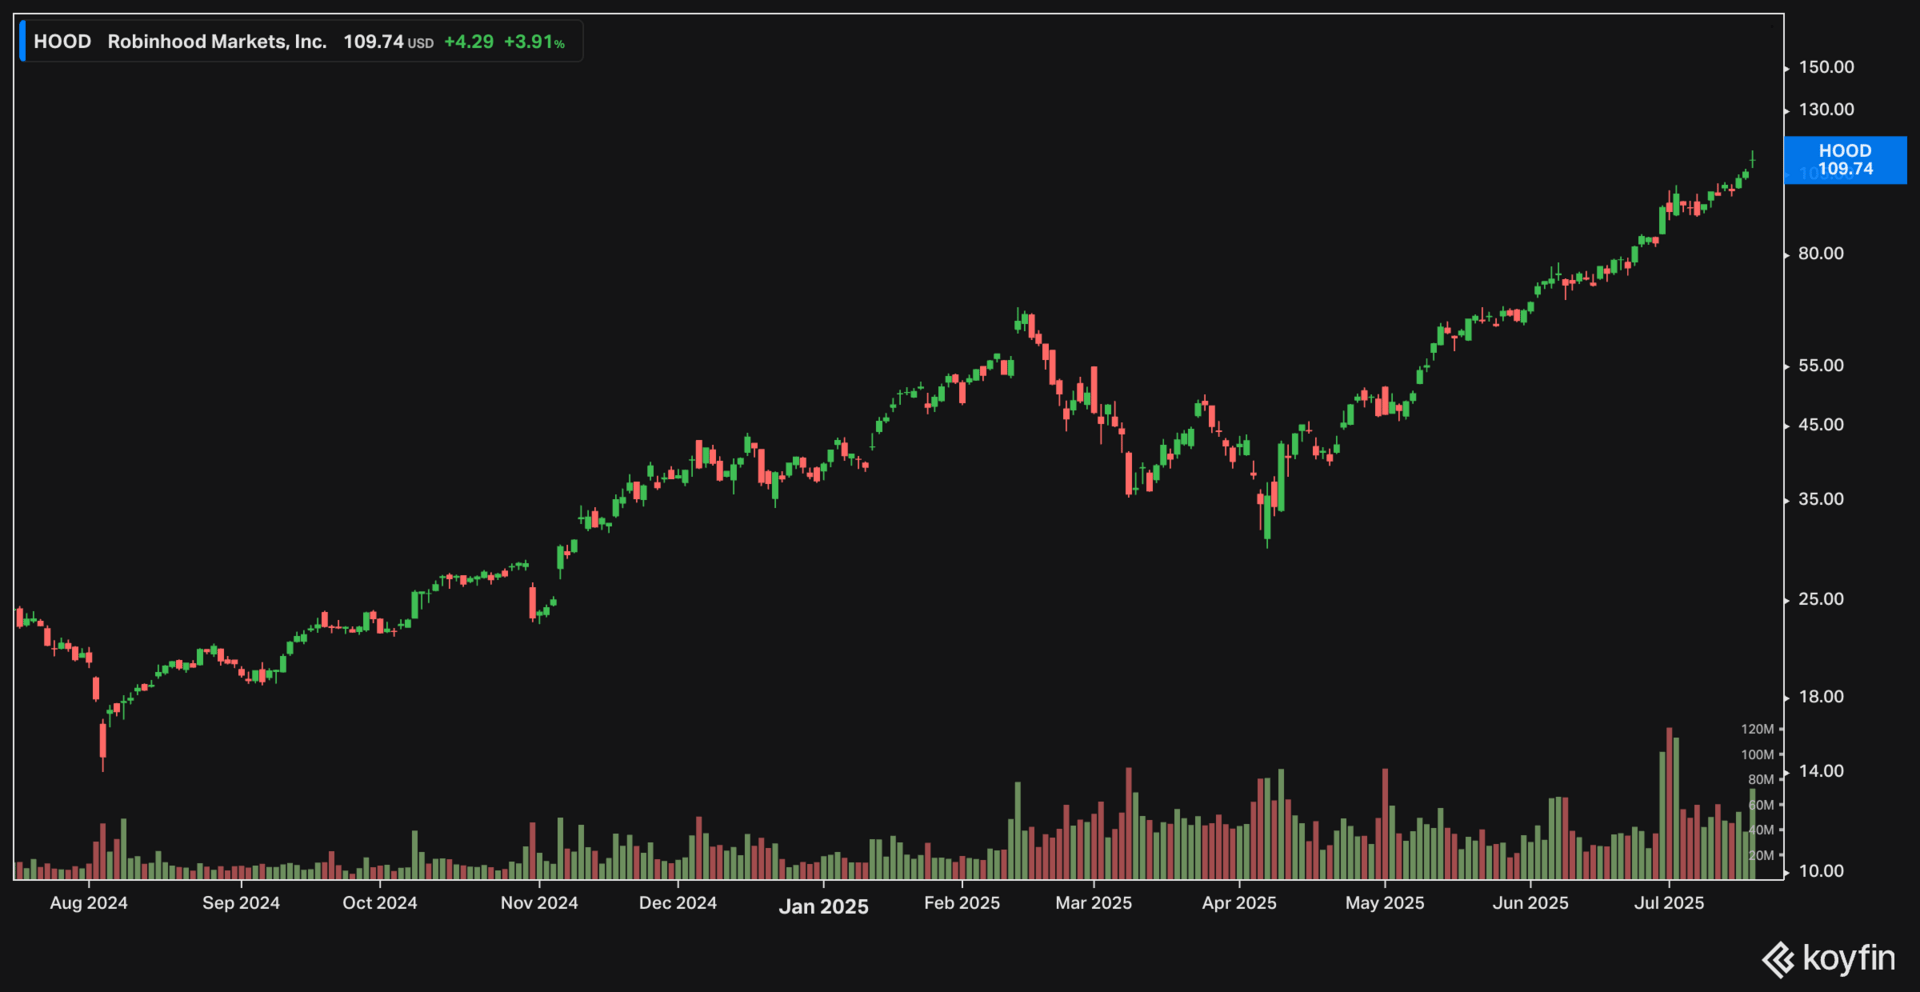Click the Nov 2024 date label

pyautogui.click(x=539, y=903)
